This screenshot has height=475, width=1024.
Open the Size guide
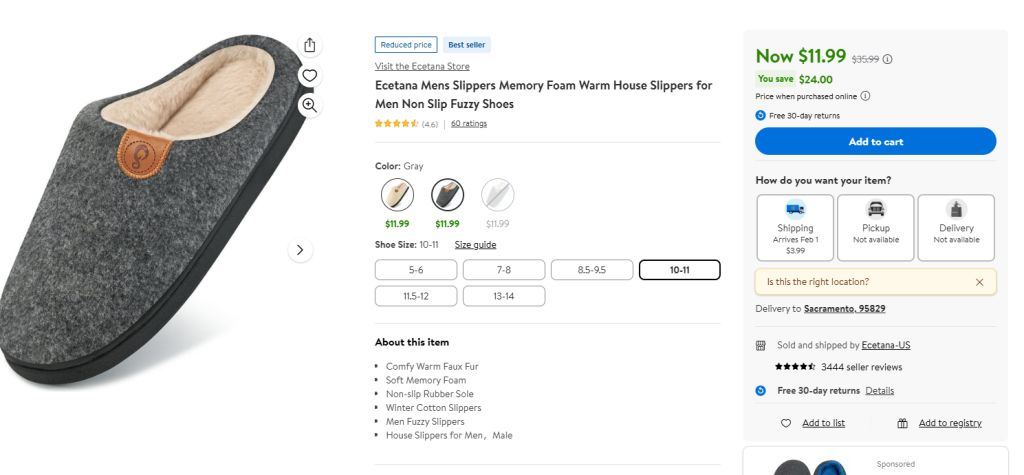pos(475,245)
